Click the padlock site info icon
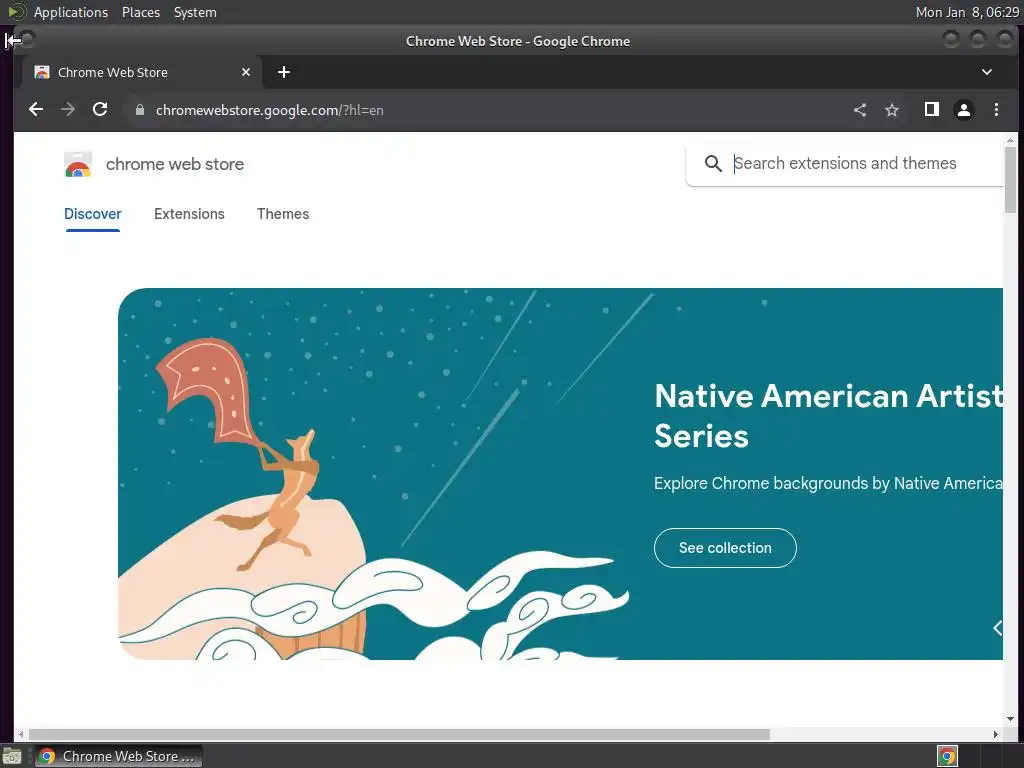 pyautogui.click(x=139, y=110)
